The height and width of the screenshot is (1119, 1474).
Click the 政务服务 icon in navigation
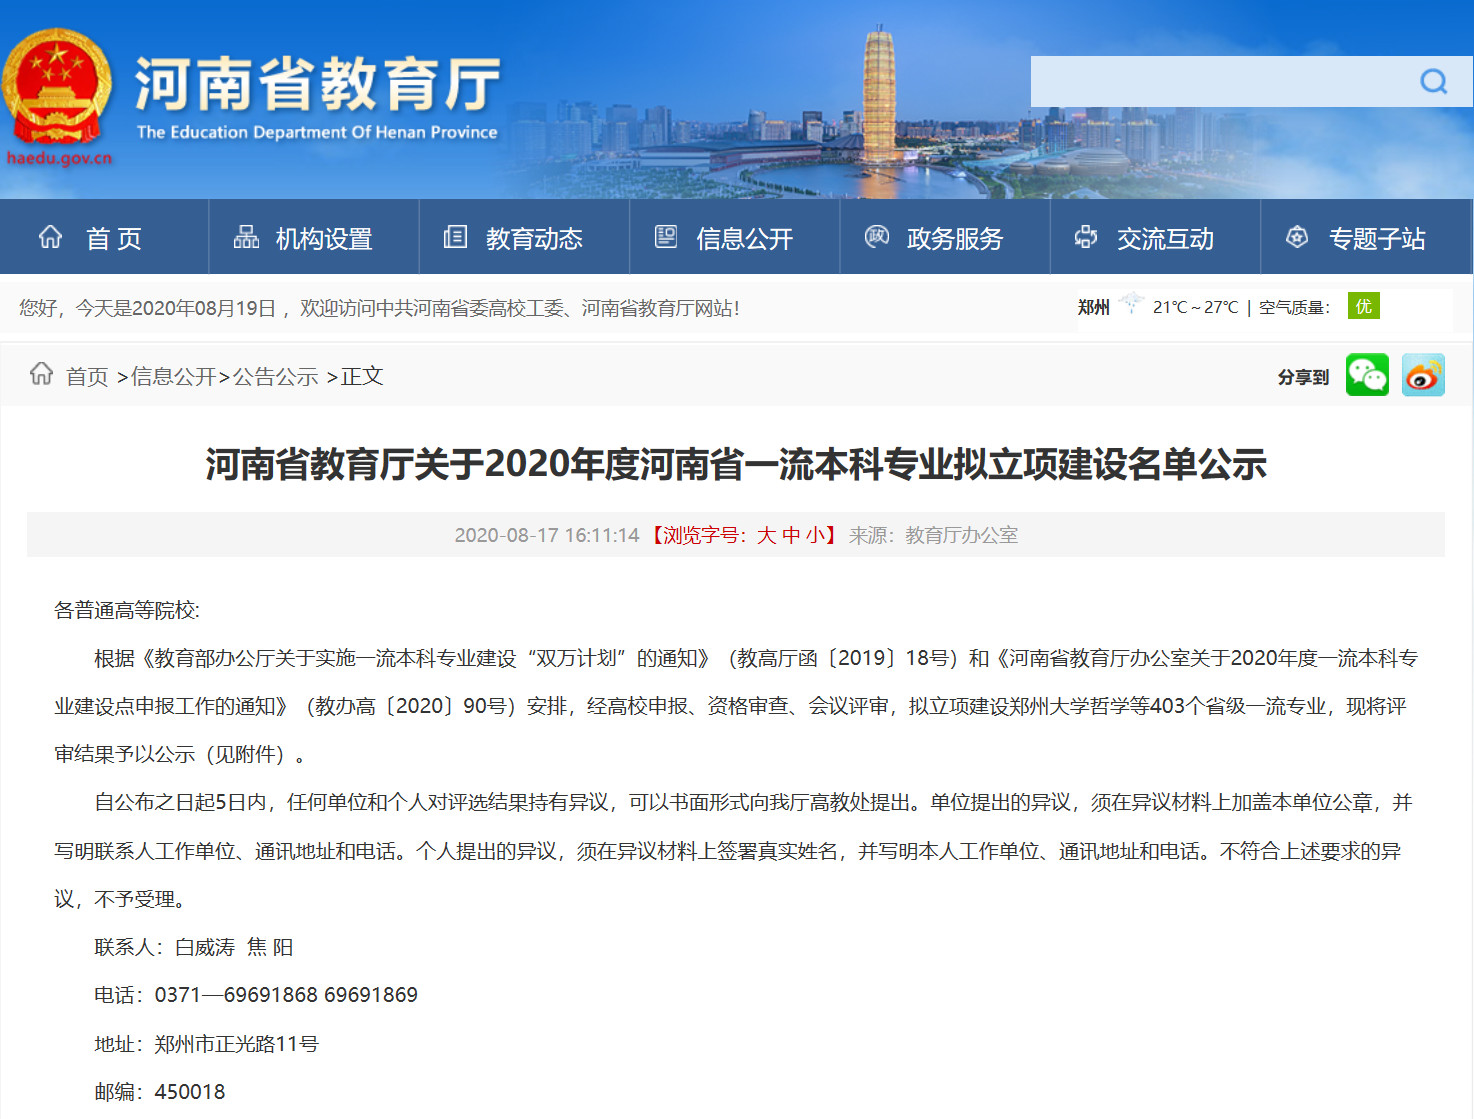point(877,237)
